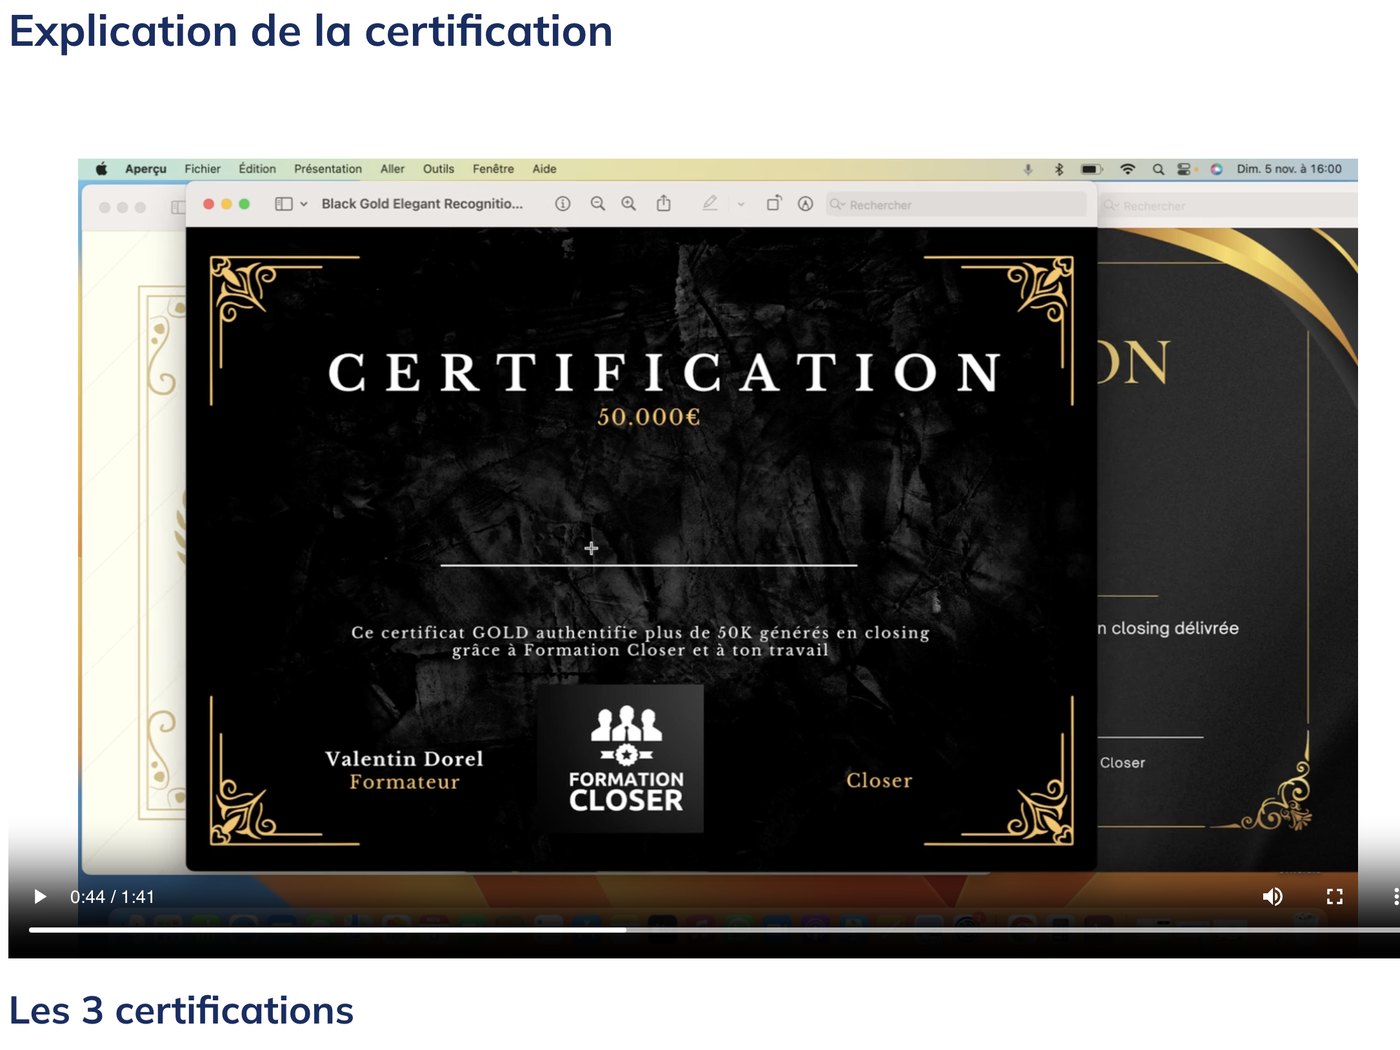The height and width of the screenshot is (1050, 1400).
Task: Click the rotate icon in Preview toolbar
Action: click(x=773, y=203)
